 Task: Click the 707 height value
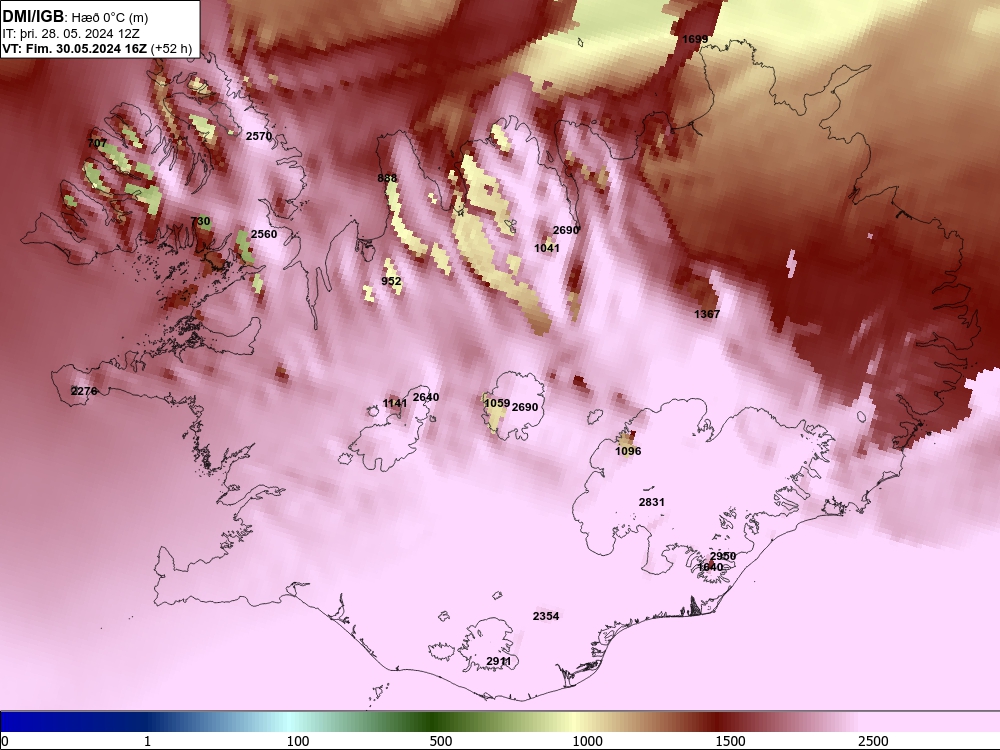[x=97, y=143]
